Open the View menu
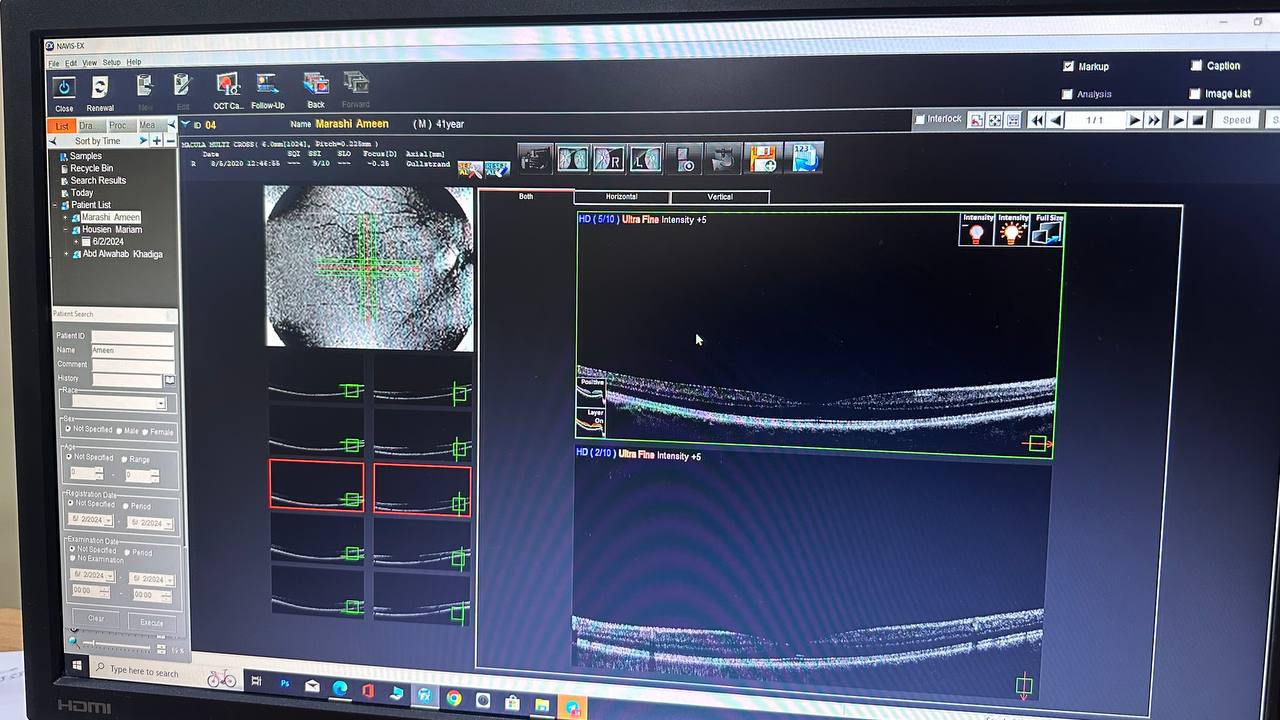The height and width of the screenshot is (720, 1280). click(90, 63)
